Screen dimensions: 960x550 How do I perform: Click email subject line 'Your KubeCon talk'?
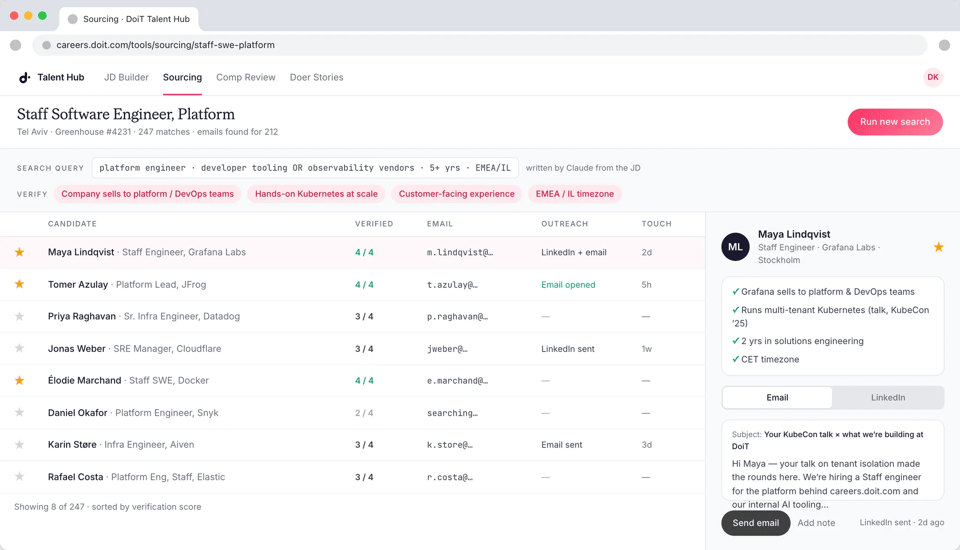coord(828,440)
